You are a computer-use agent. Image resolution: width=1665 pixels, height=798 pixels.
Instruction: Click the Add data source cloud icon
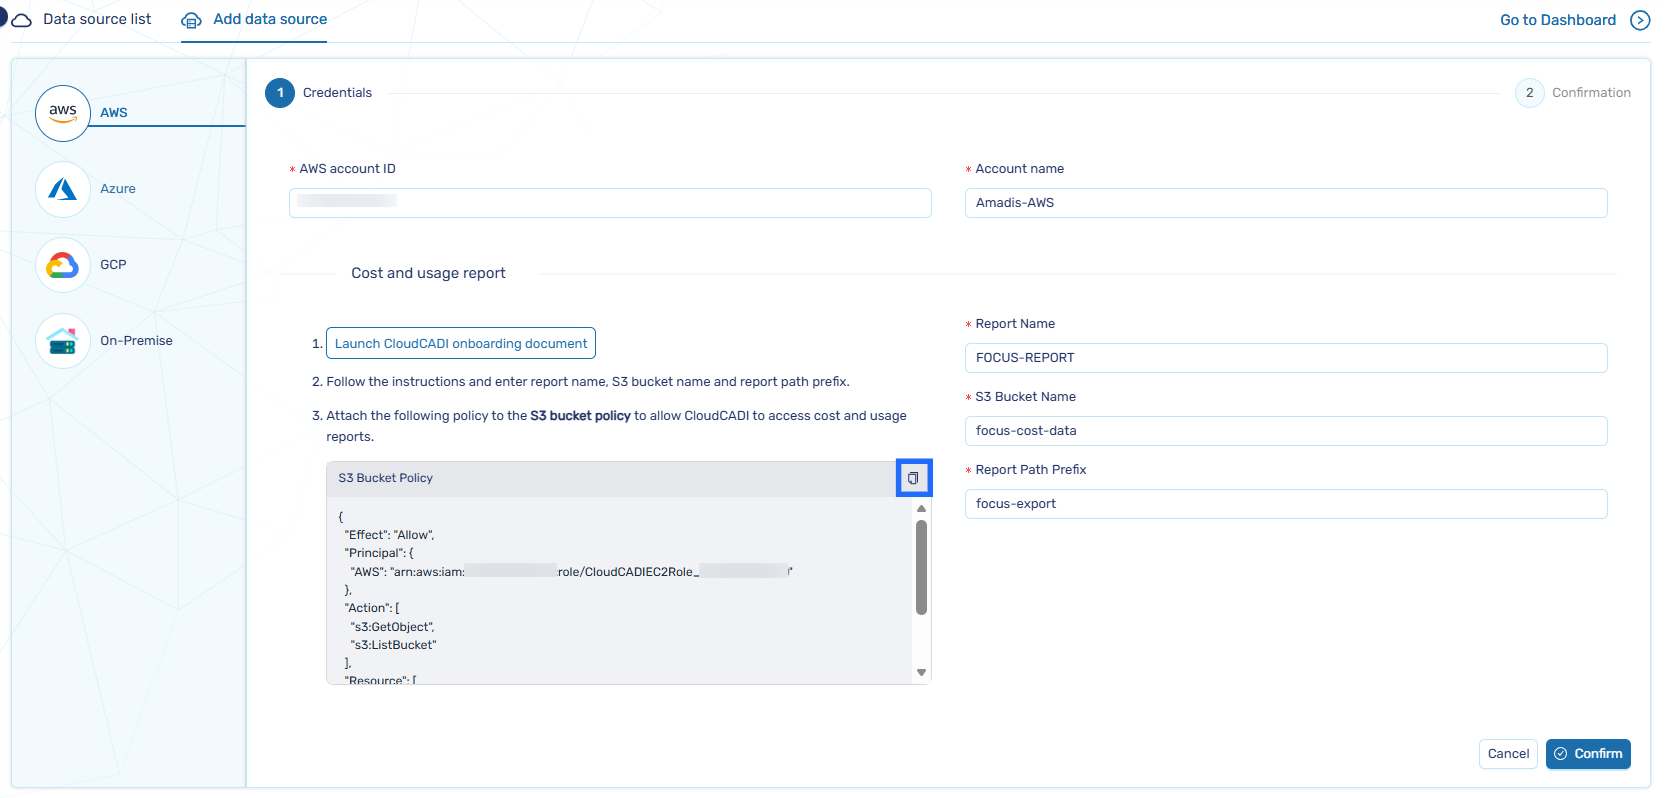pyautogui.click(x=191, y=20)
